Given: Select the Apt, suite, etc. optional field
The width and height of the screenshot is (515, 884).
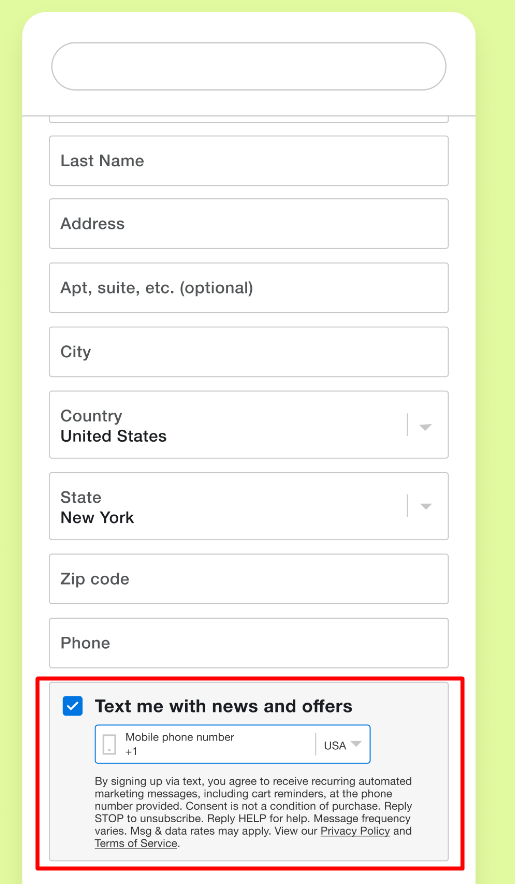Looking at the screenshot, I should (x=249, y=288).
